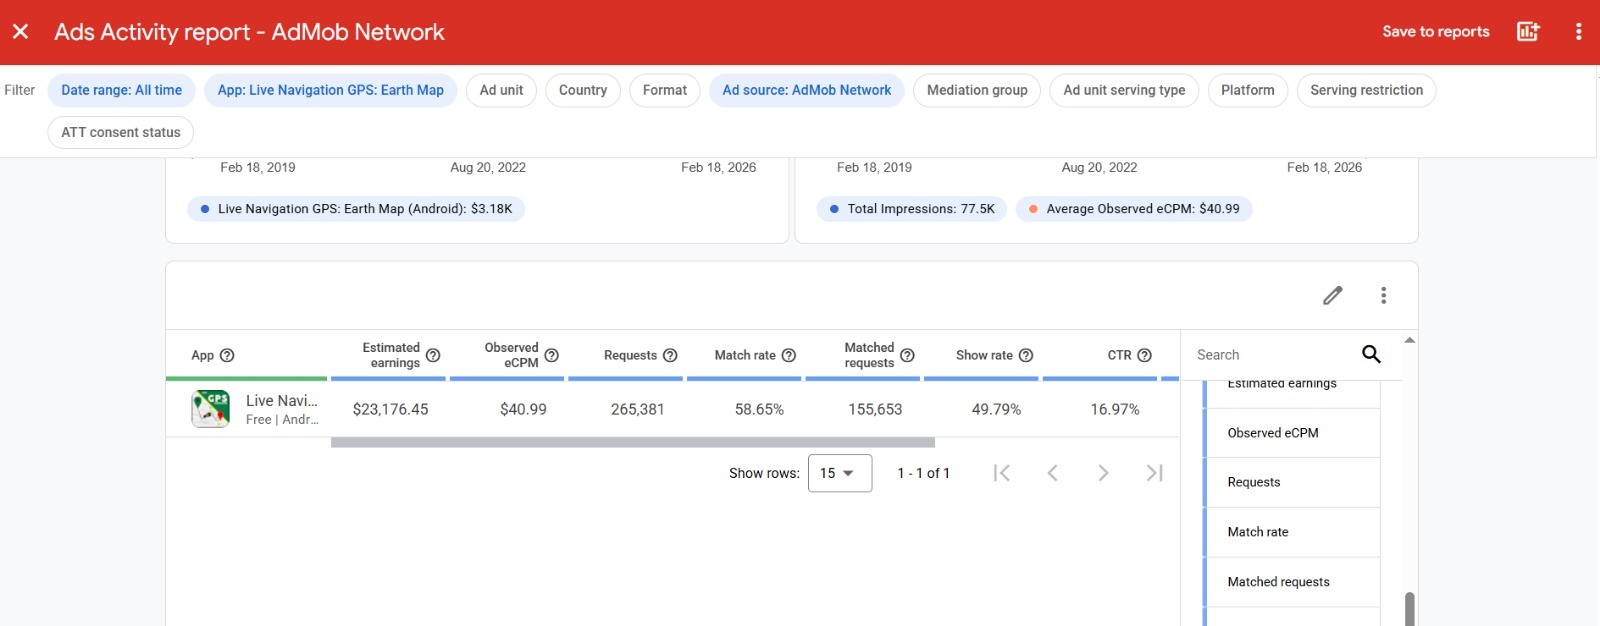Select Matched requests in metrics list

point(1292,582)
